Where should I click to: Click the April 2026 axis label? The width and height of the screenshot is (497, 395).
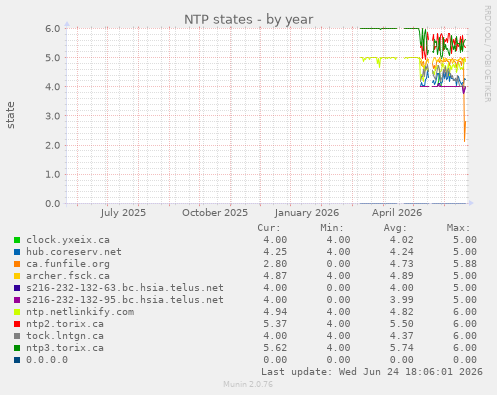(397, 213)
